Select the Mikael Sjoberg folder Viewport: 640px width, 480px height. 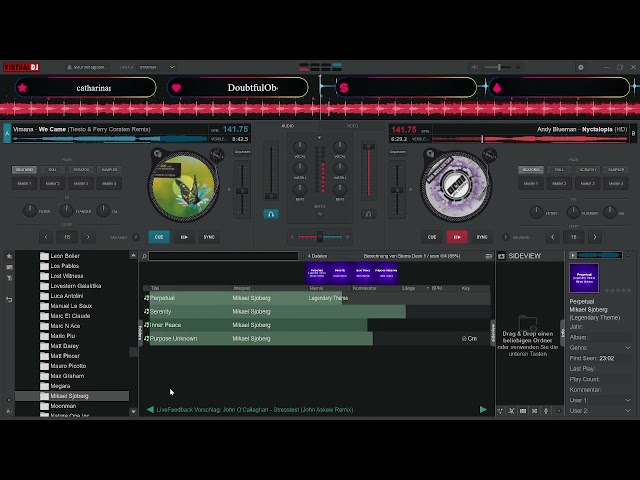pyautogui.click(x=72, y=396)
